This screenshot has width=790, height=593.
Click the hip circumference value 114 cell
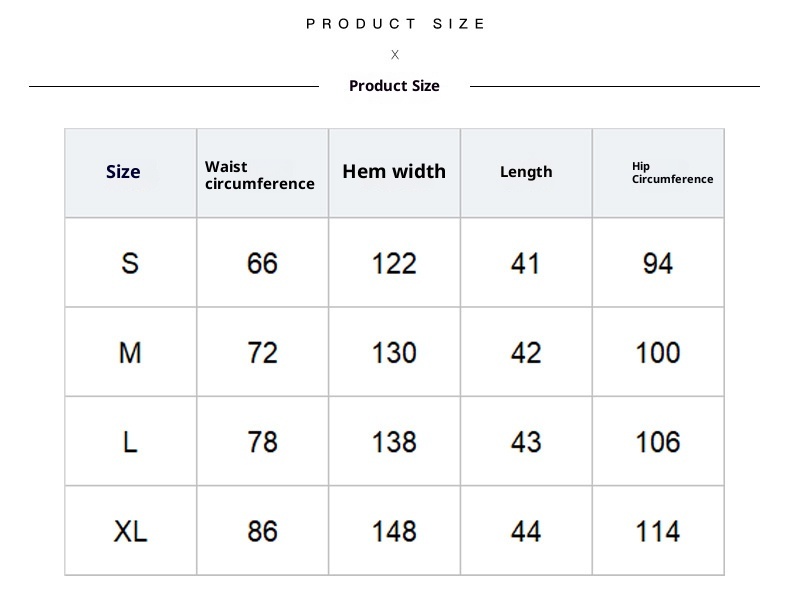click(x=658, y=531)
